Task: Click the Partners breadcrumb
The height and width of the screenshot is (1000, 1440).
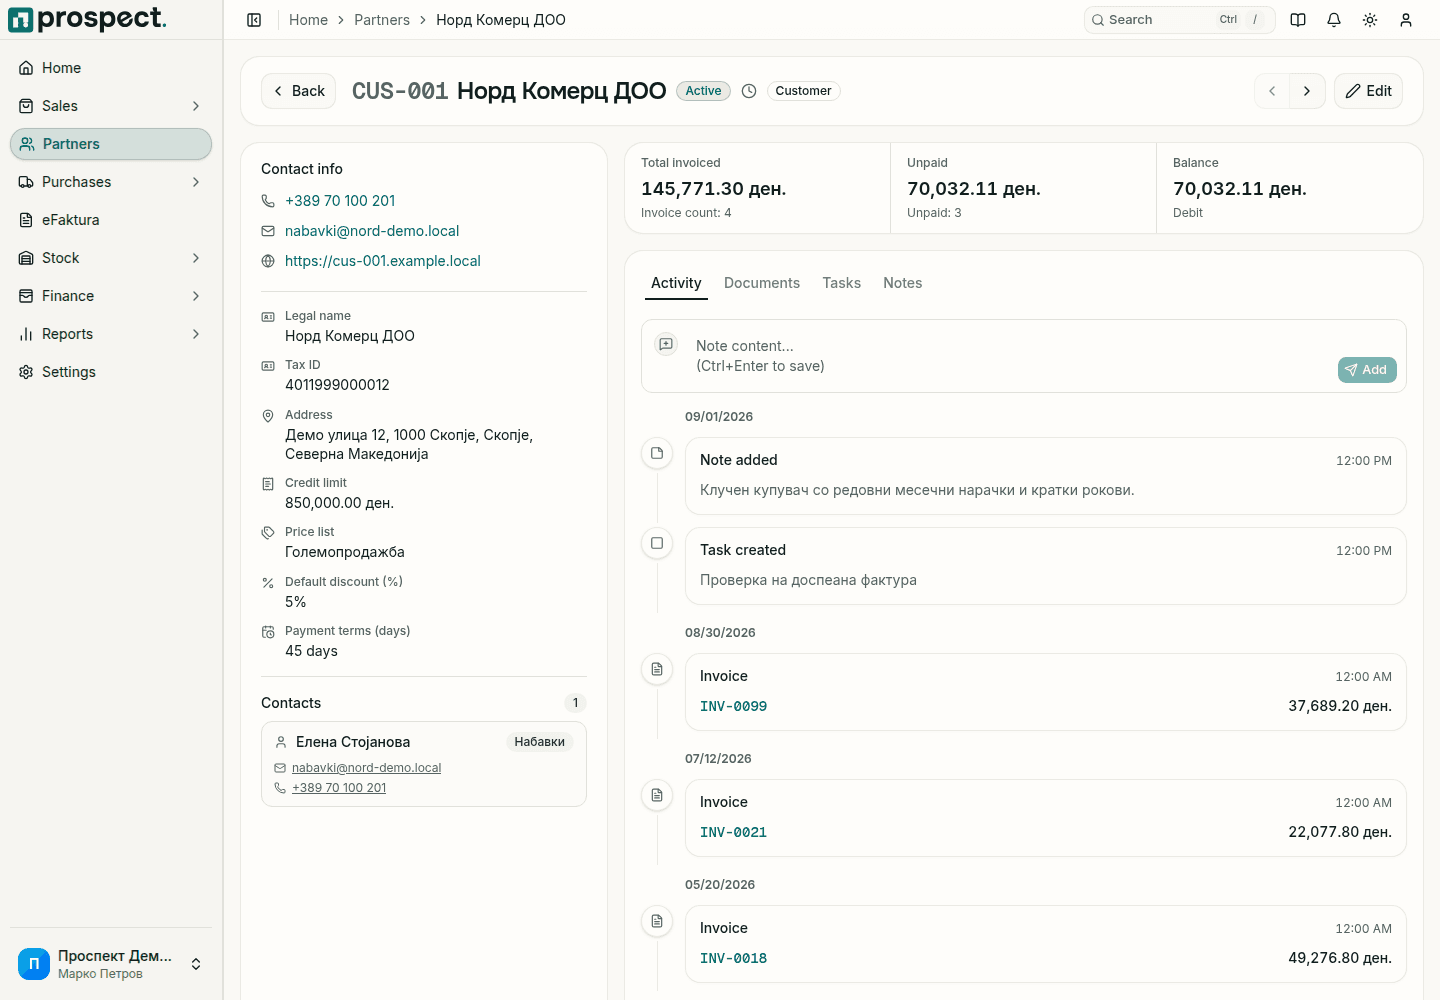Action: coord(382,20)
